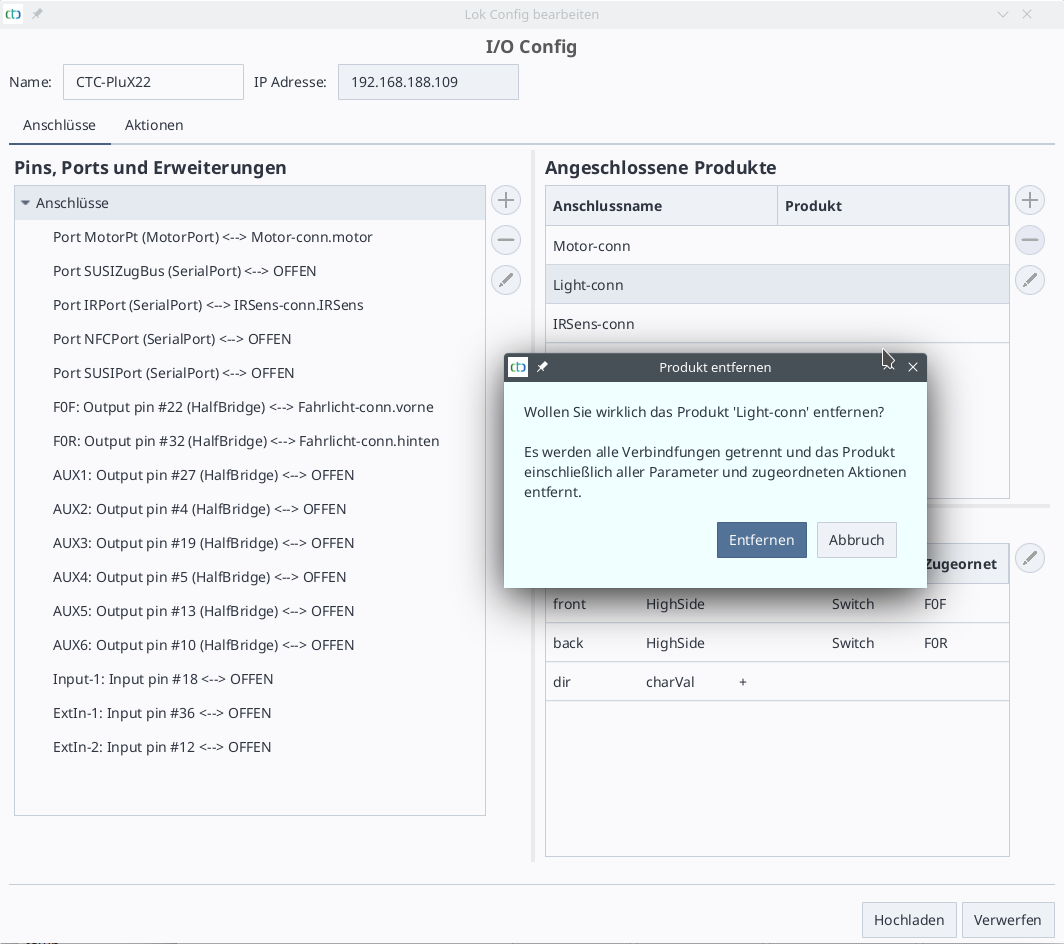The height and width of the screenshot is (944, 1064).
Task: Switch to the Aktionen tab
Action: (154, 125)
